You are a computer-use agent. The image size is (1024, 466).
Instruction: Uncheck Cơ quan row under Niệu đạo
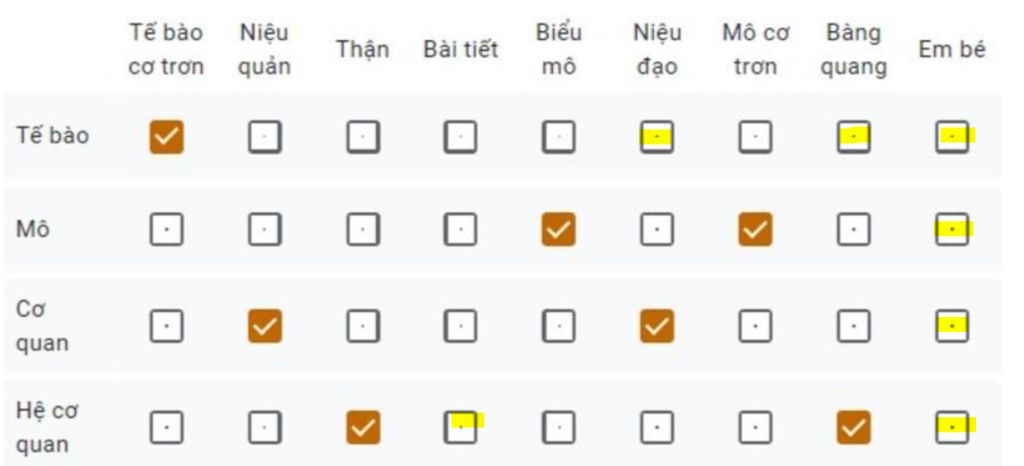click(x=657, y=326)
